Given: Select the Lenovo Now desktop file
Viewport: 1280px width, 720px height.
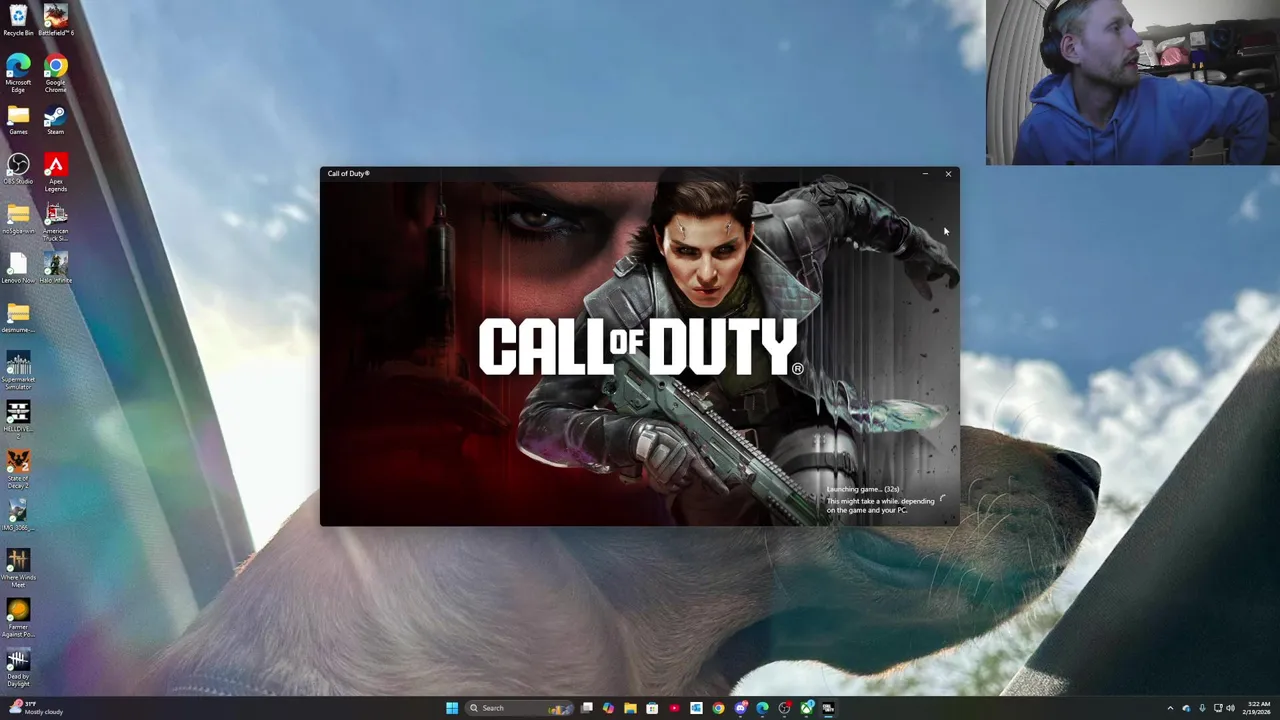Looking at the screenshot, I should (x=18, y=268).
